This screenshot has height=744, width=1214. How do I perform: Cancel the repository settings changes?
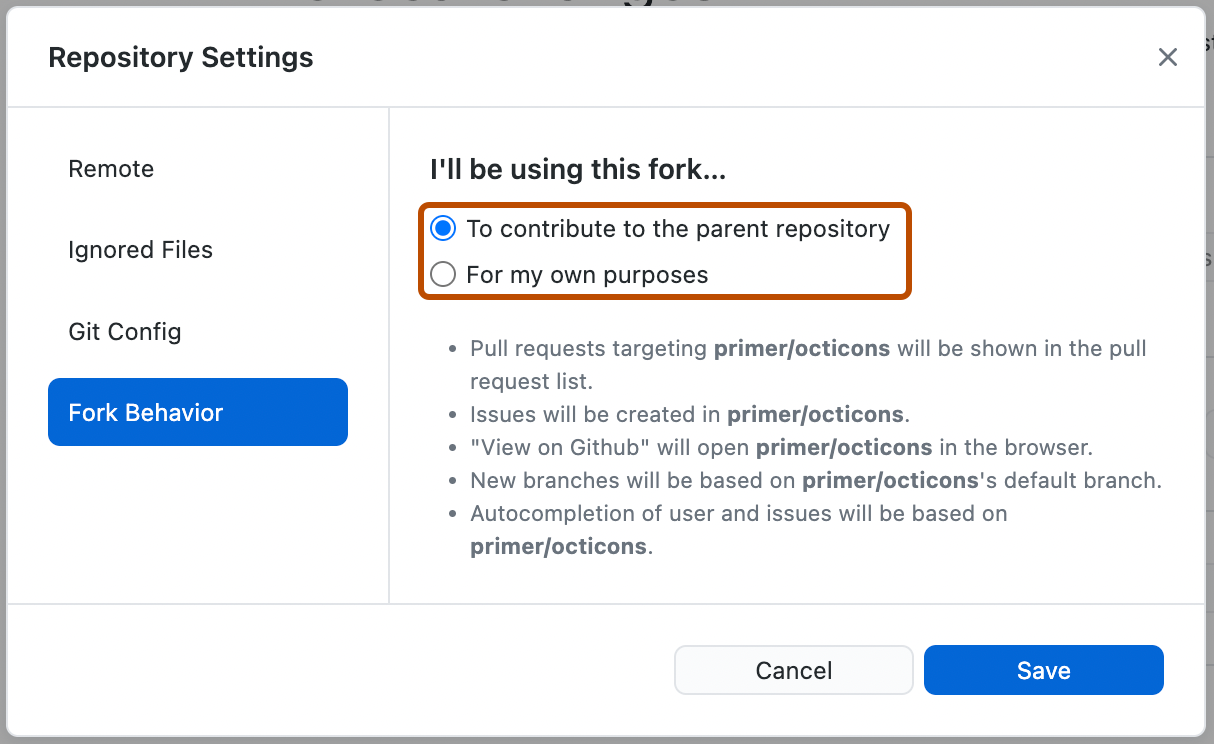tap(793, 670)
